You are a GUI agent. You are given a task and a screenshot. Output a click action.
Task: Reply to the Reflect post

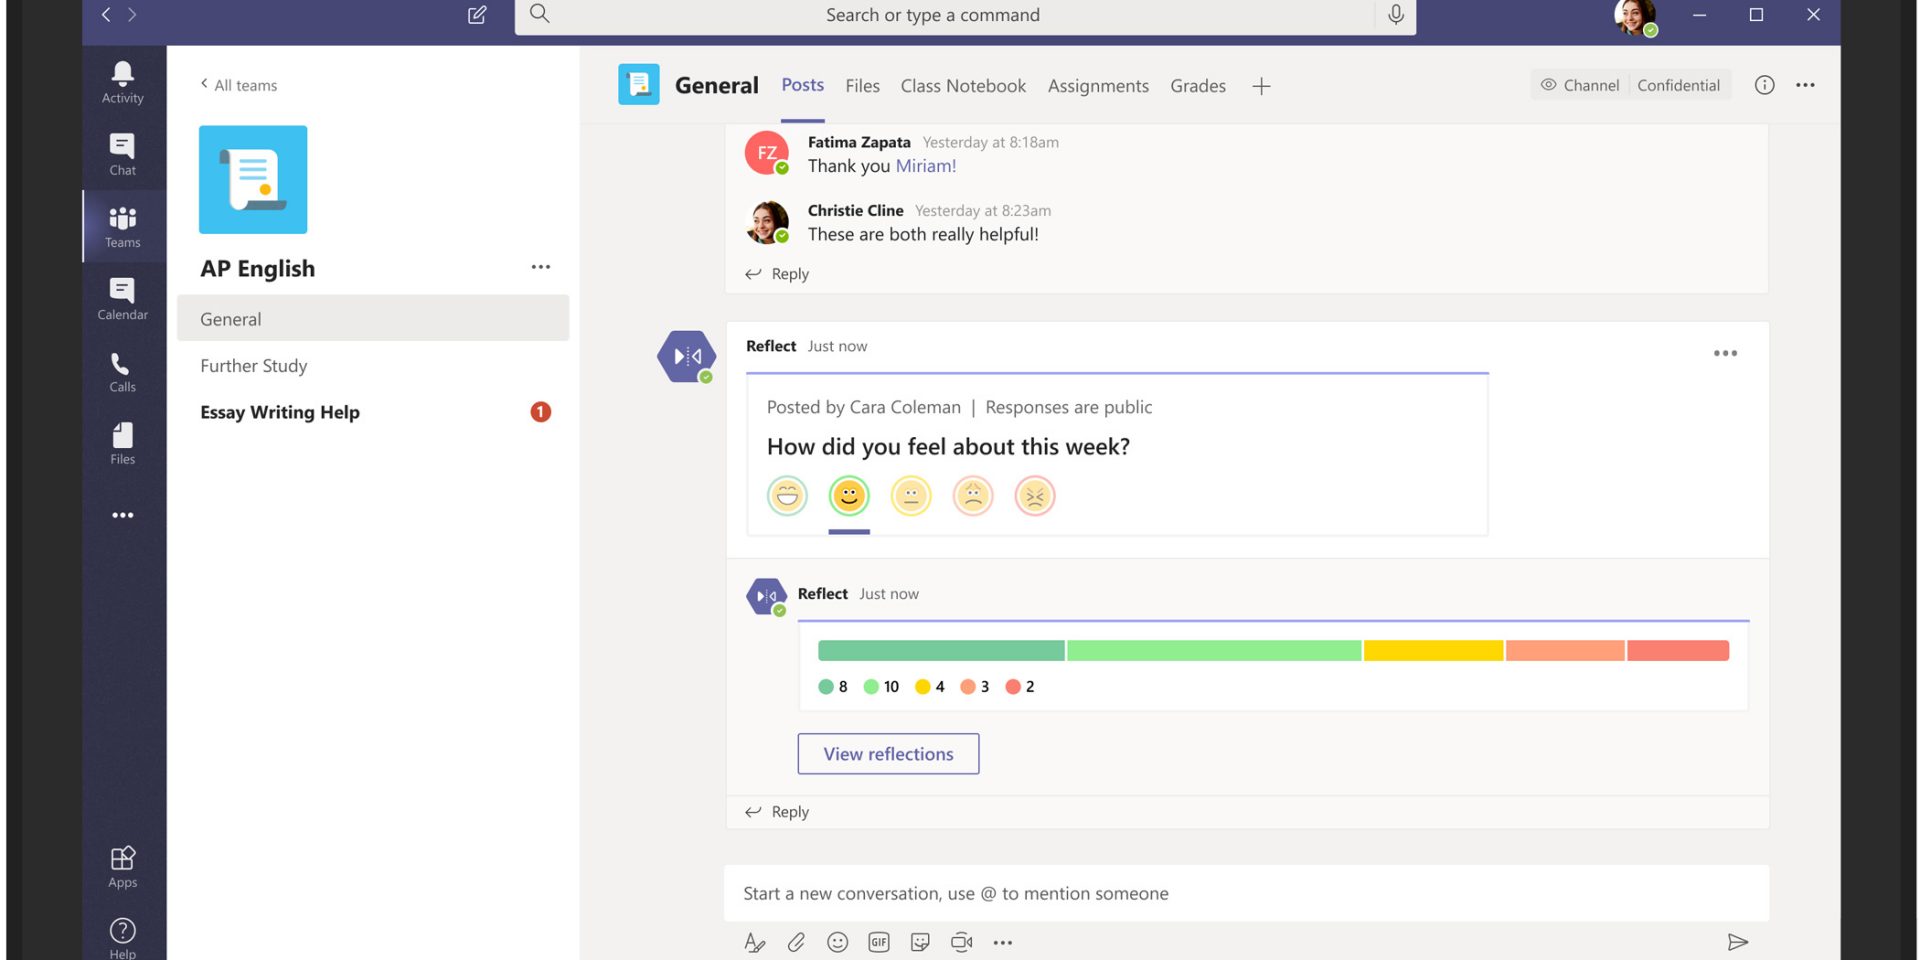click(x=777, y=812)
